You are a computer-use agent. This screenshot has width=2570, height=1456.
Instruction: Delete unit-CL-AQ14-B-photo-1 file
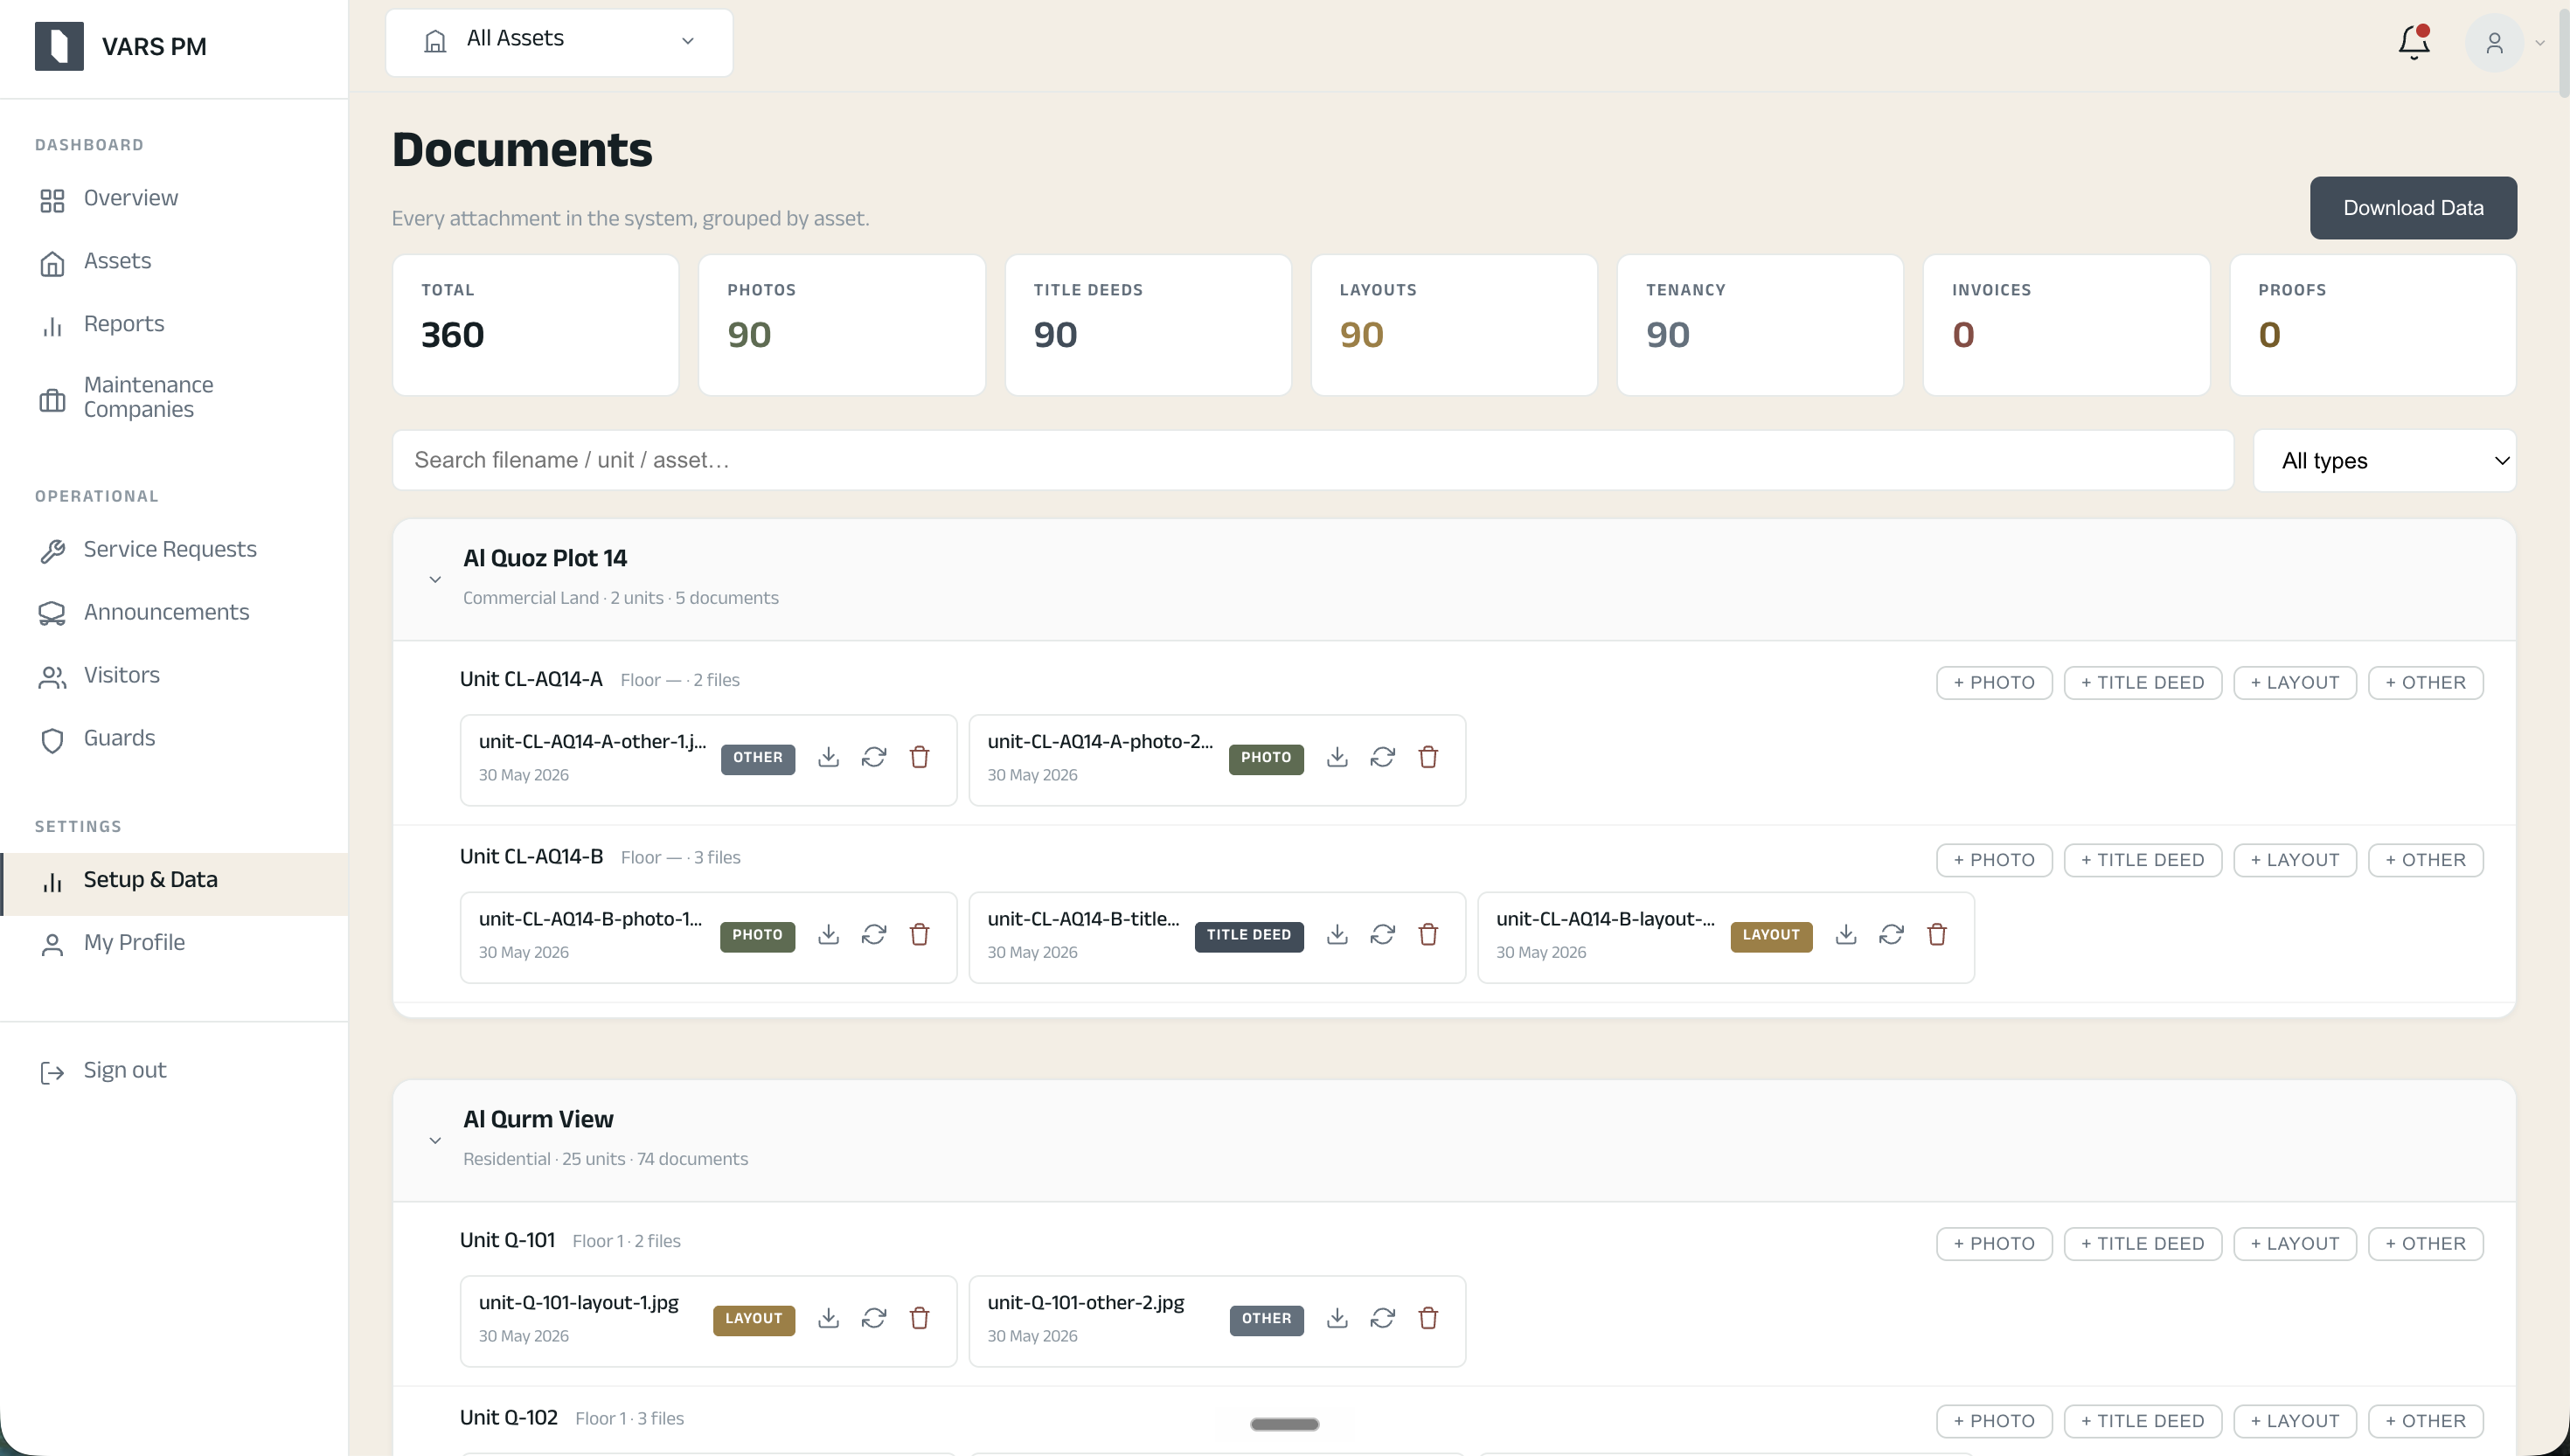pyautogui.click(x=920, y=934)
